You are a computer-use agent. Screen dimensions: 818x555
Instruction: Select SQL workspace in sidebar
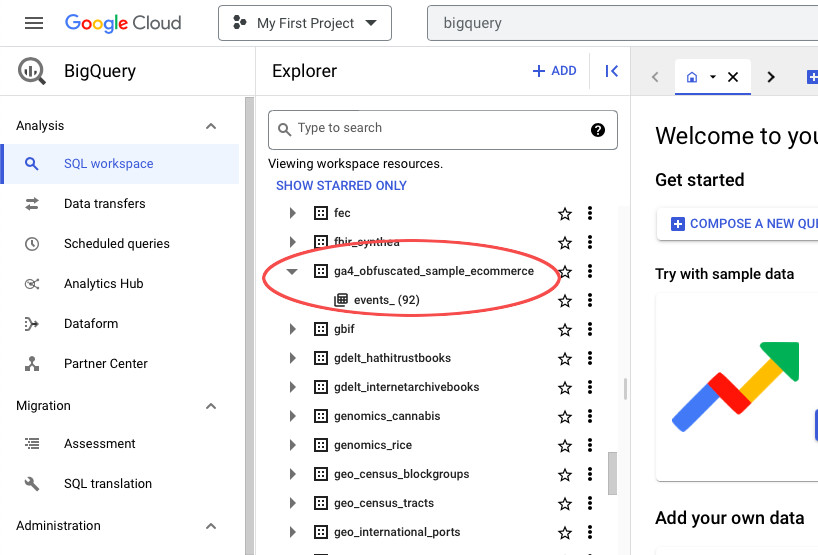(x=121, y=164)
